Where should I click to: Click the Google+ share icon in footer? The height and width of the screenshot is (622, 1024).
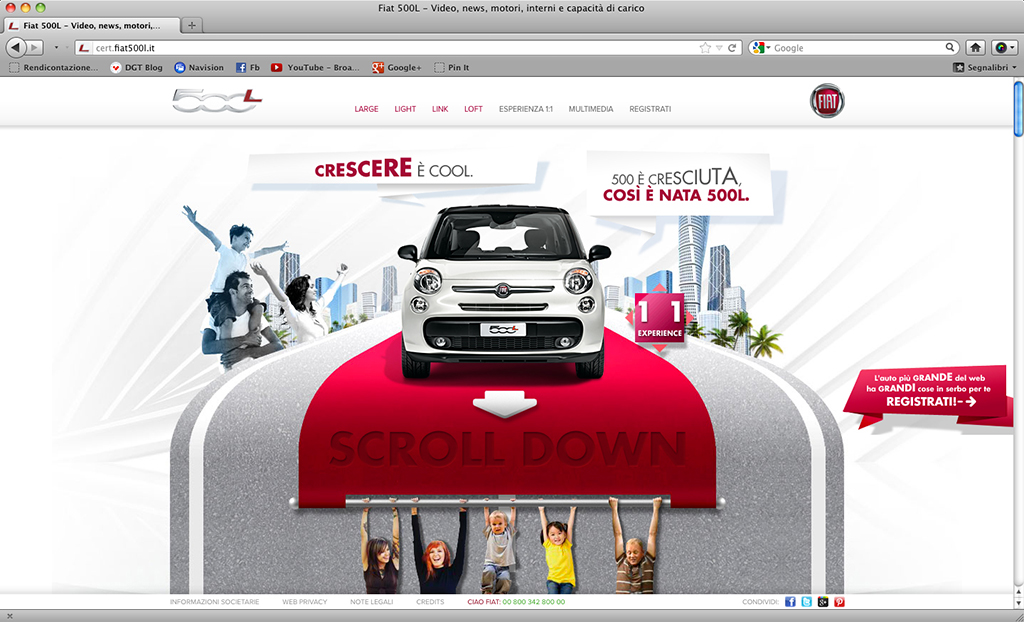[823, 602]
